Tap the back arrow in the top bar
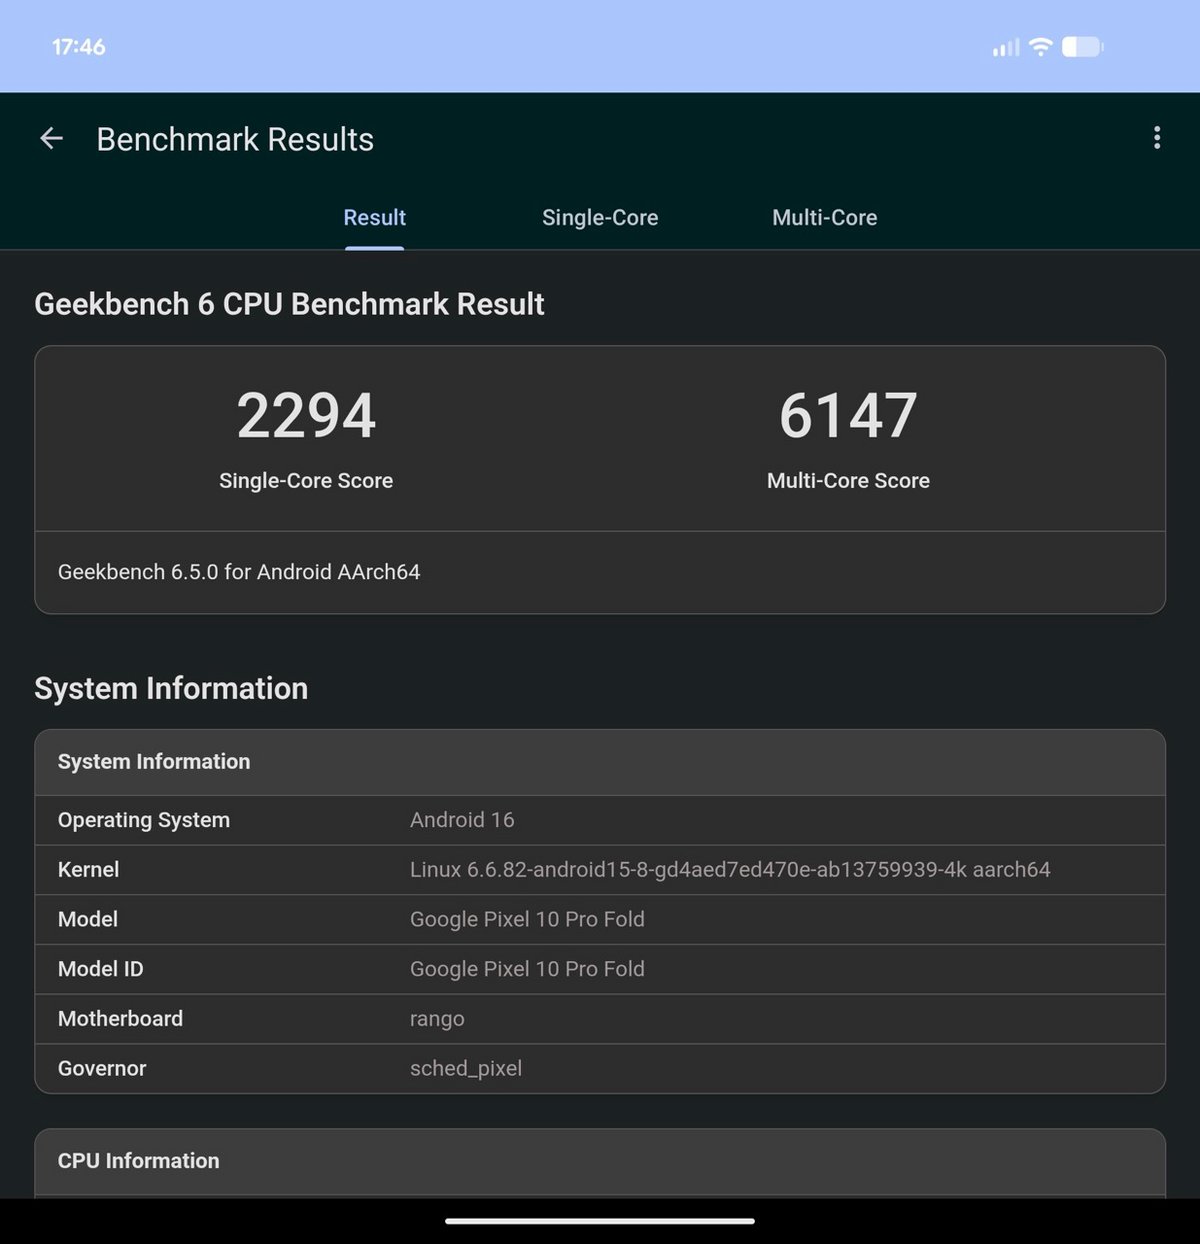1200x1244 pixels. click(50, 138)
